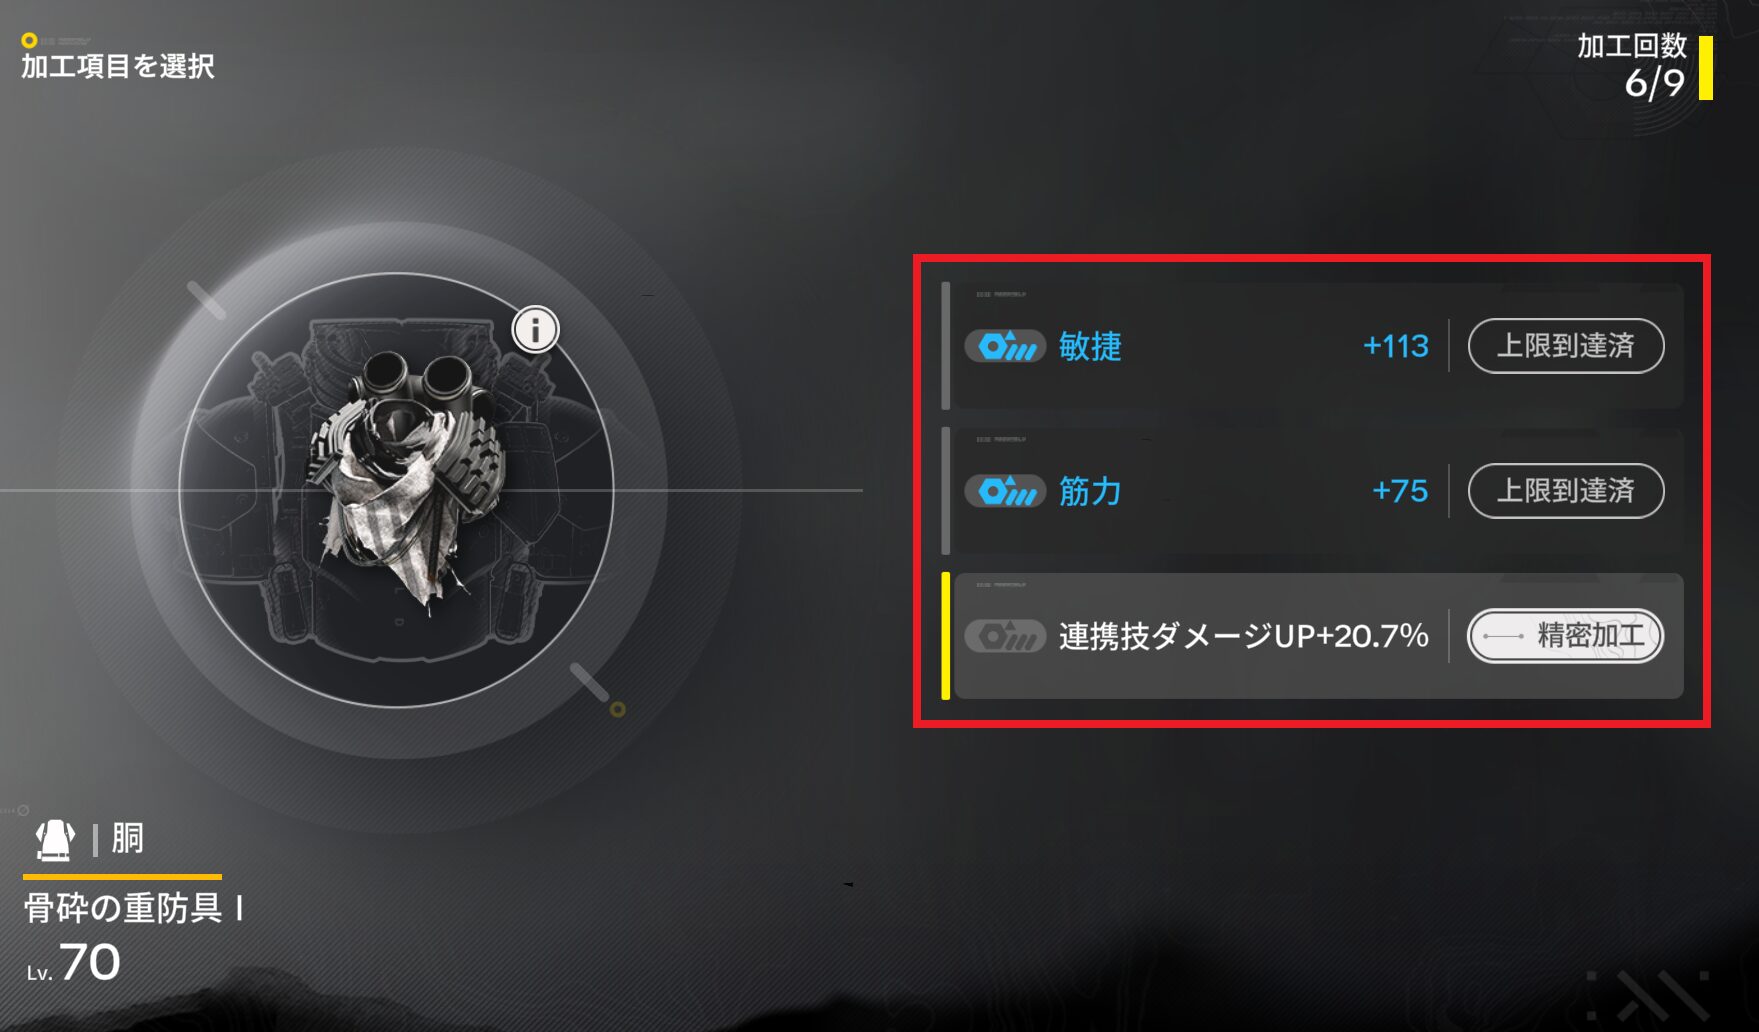
Task: Click the 胴 body armor slot icon
Action: (56, 839)
